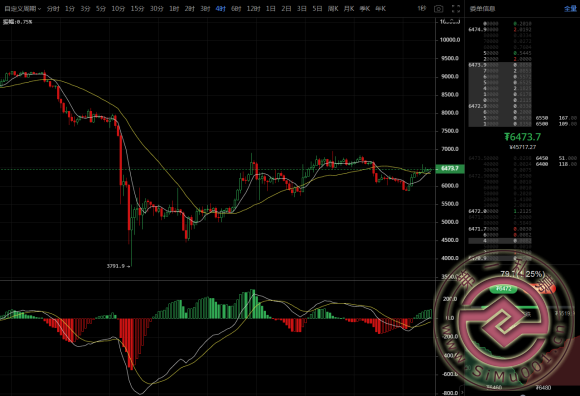Choose the 1日 daily interval
580x396 pixels.
[x=270, y=9]
